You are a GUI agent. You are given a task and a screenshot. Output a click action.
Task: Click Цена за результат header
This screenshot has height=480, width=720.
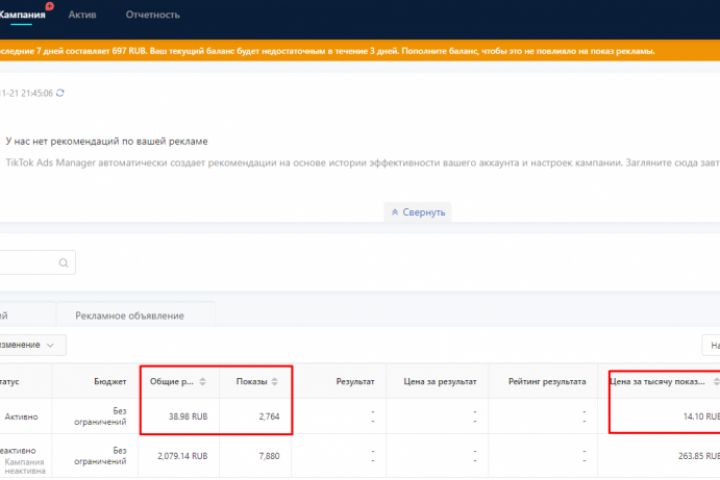point(440,382)
